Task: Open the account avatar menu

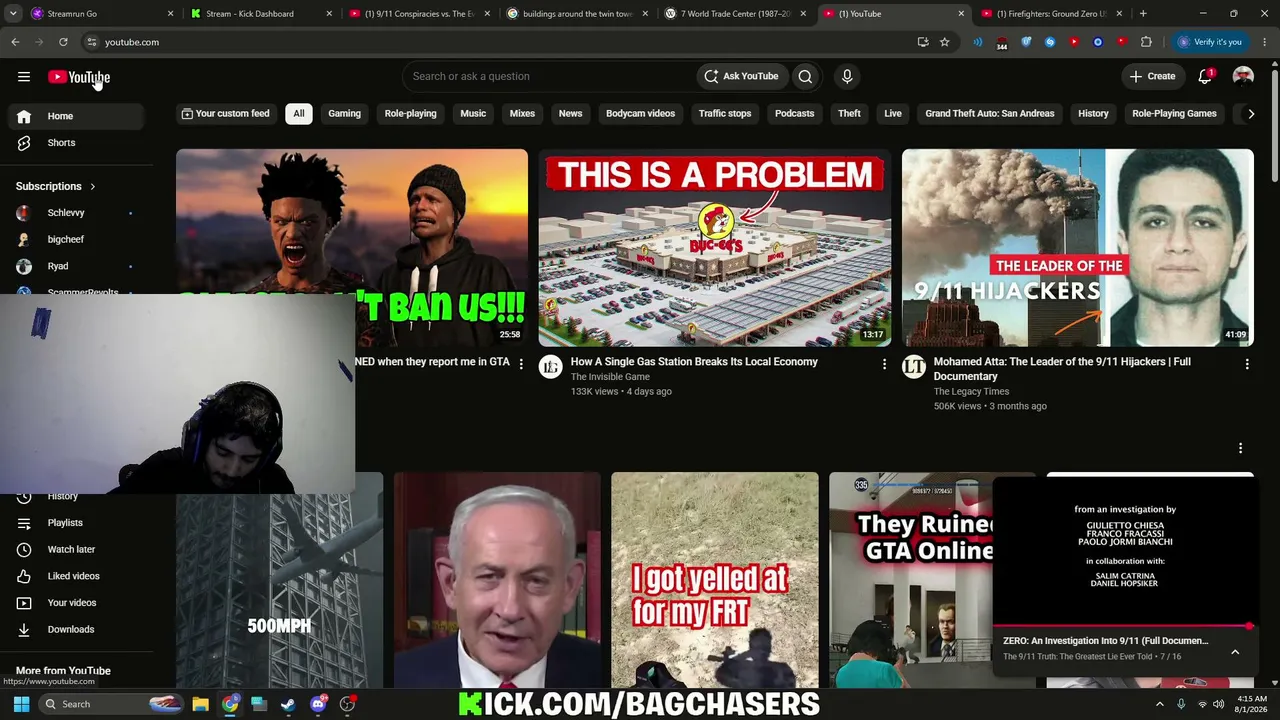Action: tap(1243, 76)
